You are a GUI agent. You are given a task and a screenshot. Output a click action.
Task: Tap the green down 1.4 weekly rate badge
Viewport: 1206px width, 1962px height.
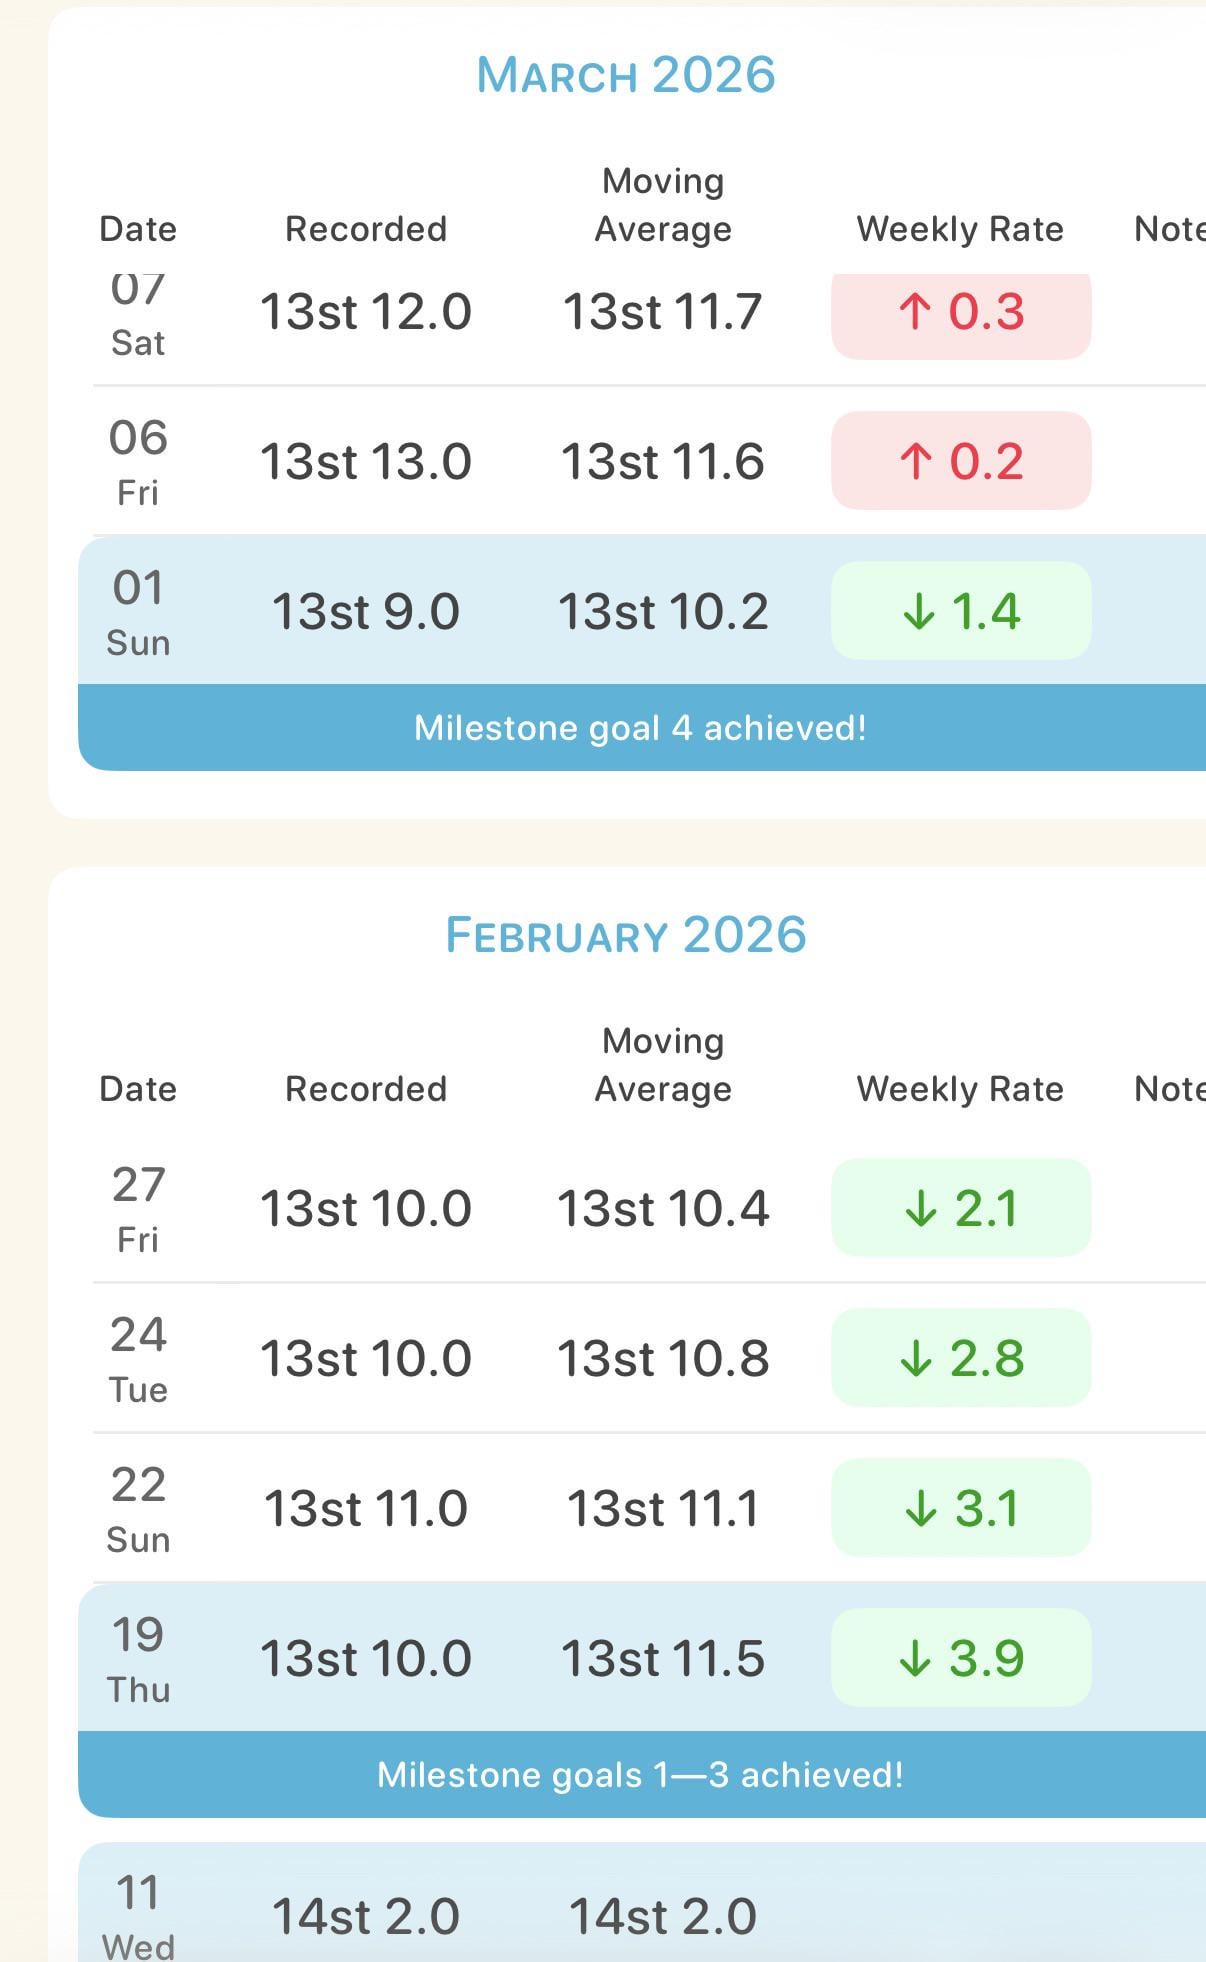960,611
